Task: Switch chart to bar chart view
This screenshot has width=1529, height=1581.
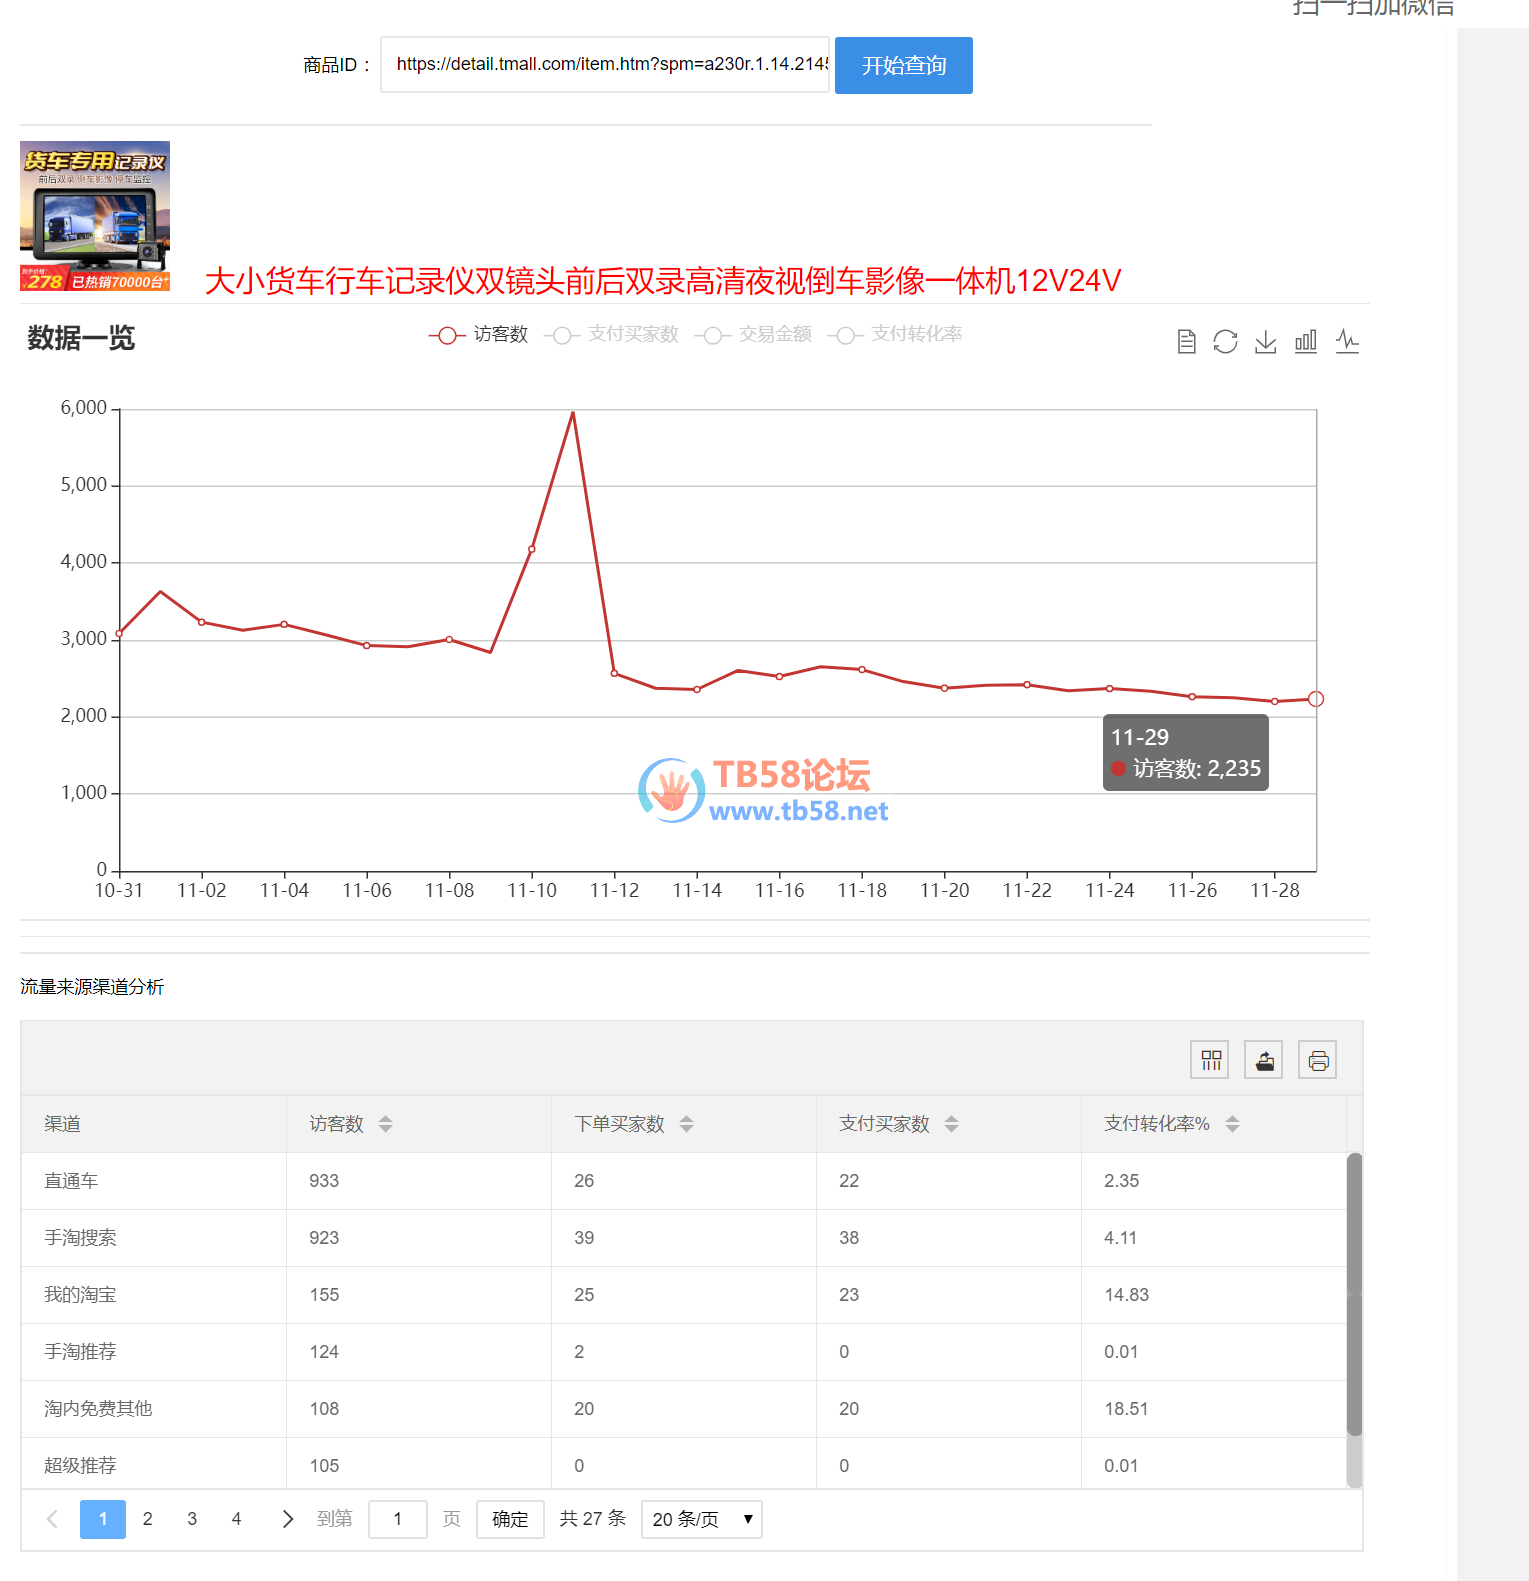Action: (1306, 342)
